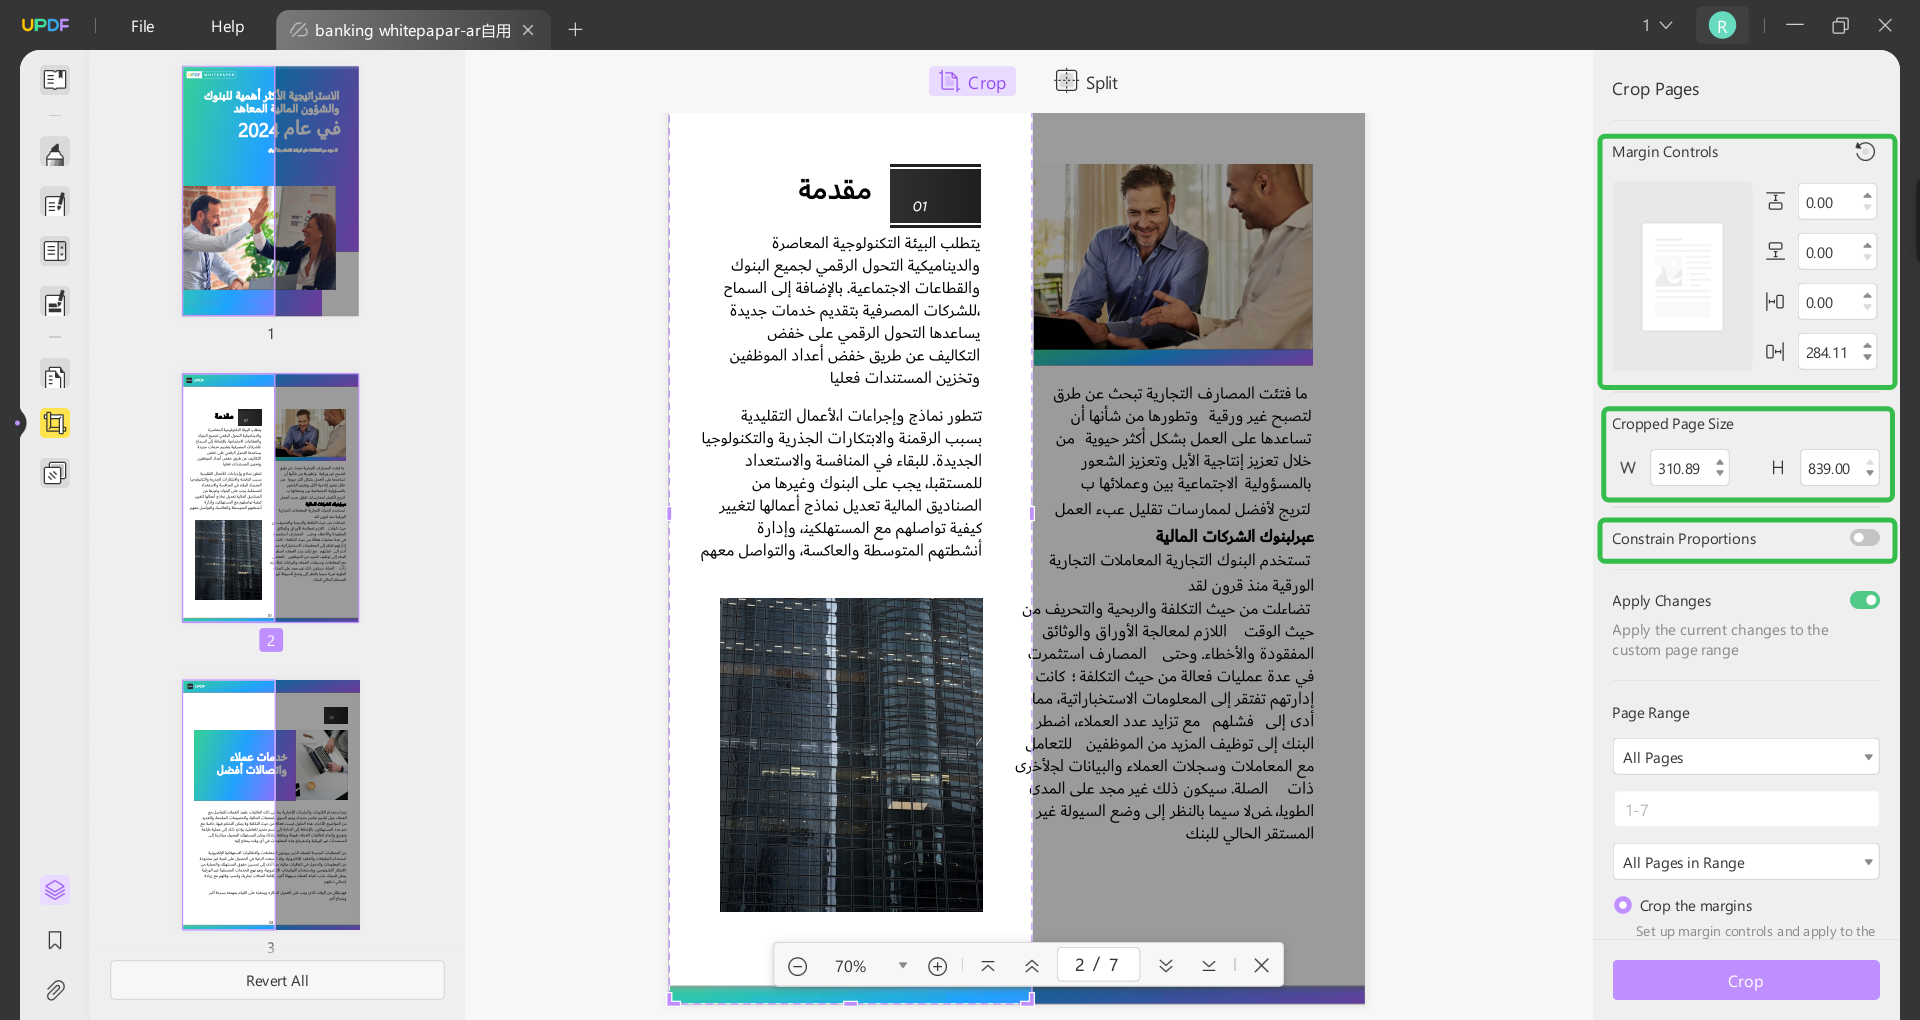Open the user account avatar R
This screenshot has width=1920, height=1020.
[1722, 26]
